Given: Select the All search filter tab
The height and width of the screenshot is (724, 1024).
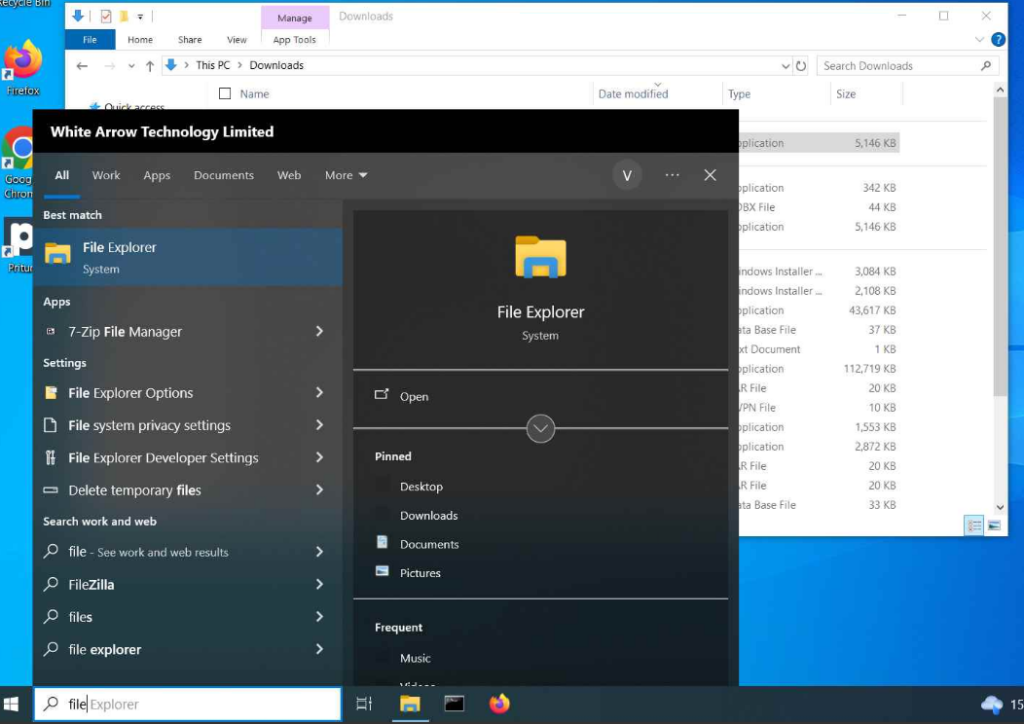Looking at the screenshot, I should (x=62, y=175).
